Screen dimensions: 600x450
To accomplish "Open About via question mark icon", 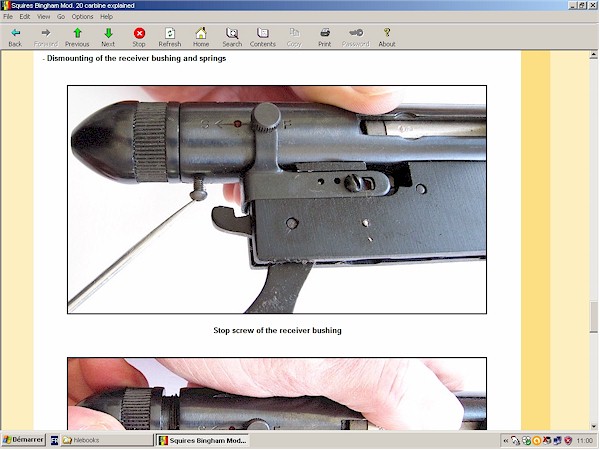I will 387,33.
